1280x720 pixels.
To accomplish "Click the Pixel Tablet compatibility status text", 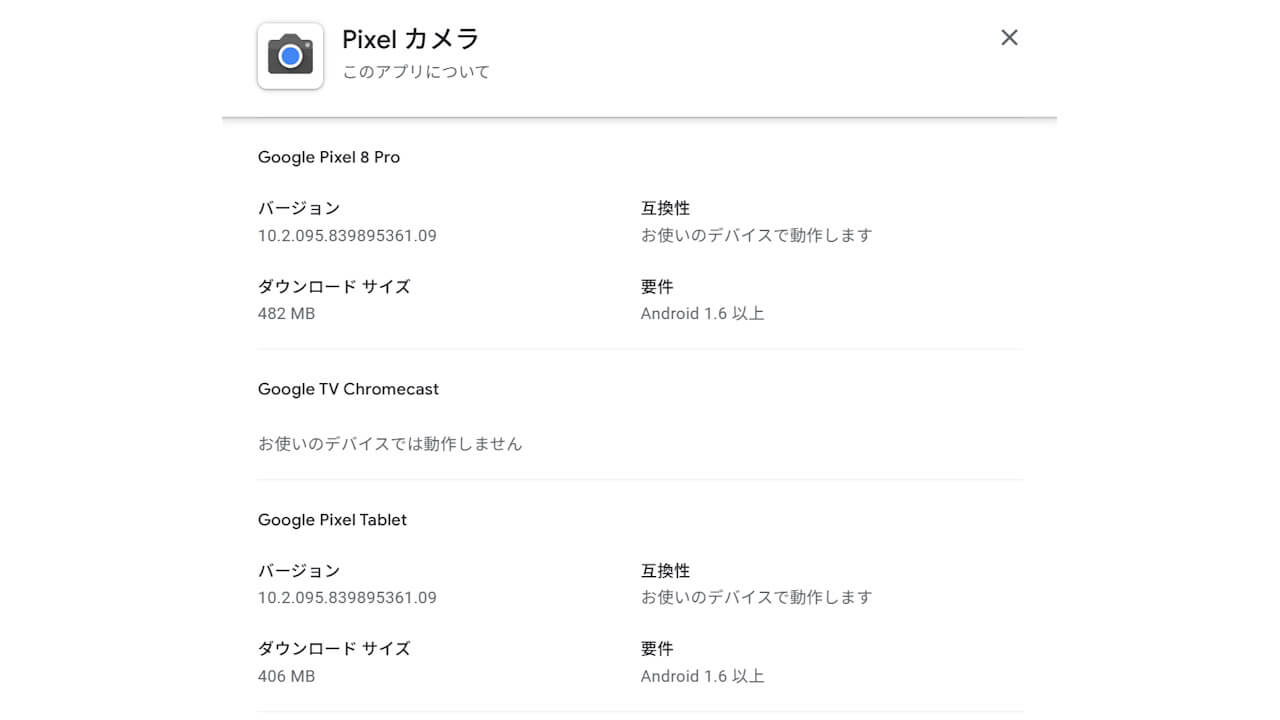I will point(756,598).
